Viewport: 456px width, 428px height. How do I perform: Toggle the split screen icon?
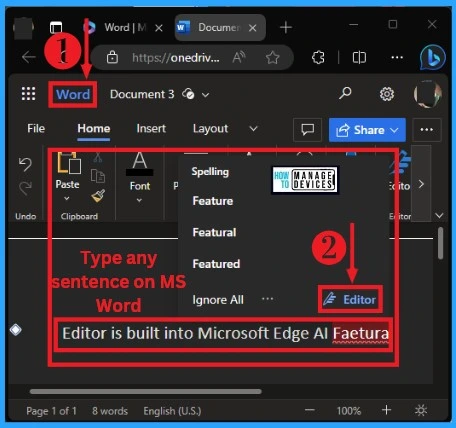coord(359,57)
